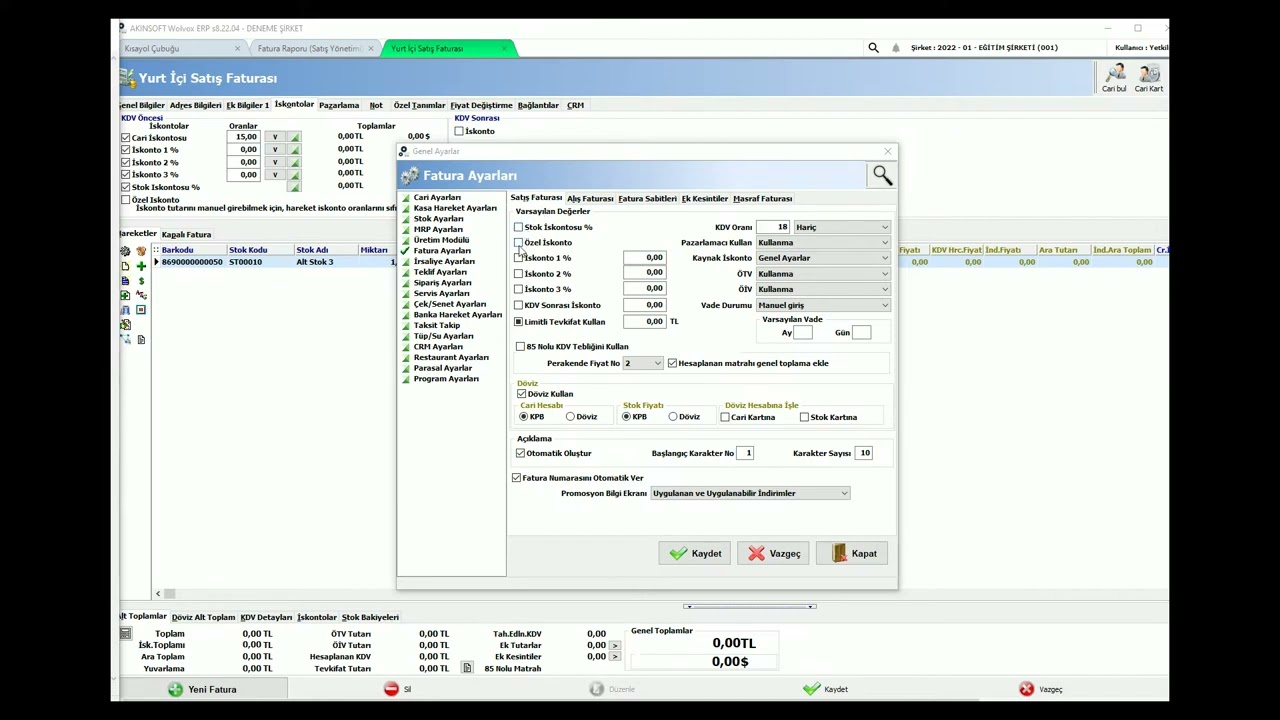Click arrow button beside Ek Tutarlar value
The height and width of the screenshot is (720, 1280).
[x=615, y=645]
